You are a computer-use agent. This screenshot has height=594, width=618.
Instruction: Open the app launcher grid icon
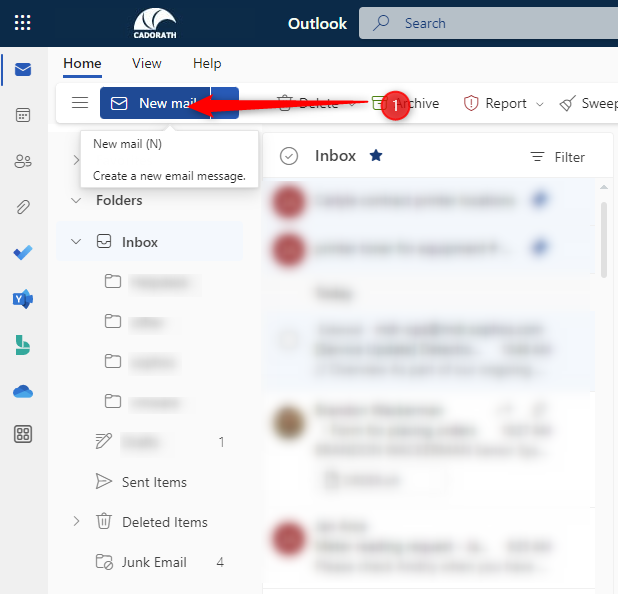[22, 22]
